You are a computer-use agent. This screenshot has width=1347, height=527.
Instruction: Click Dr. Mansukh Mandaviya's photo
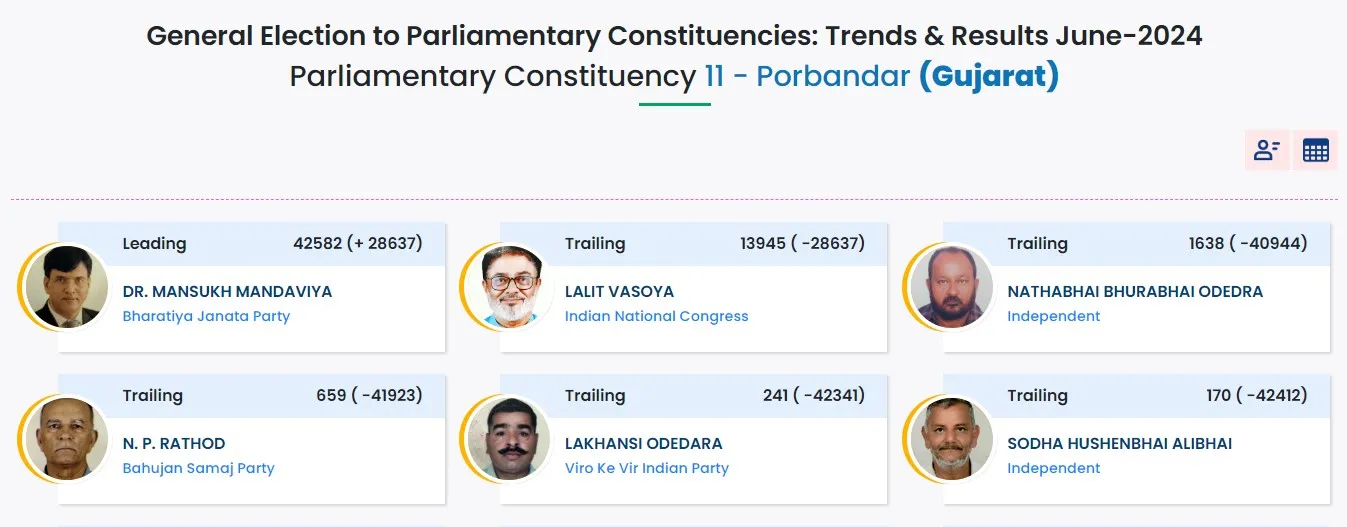[65, 287]
